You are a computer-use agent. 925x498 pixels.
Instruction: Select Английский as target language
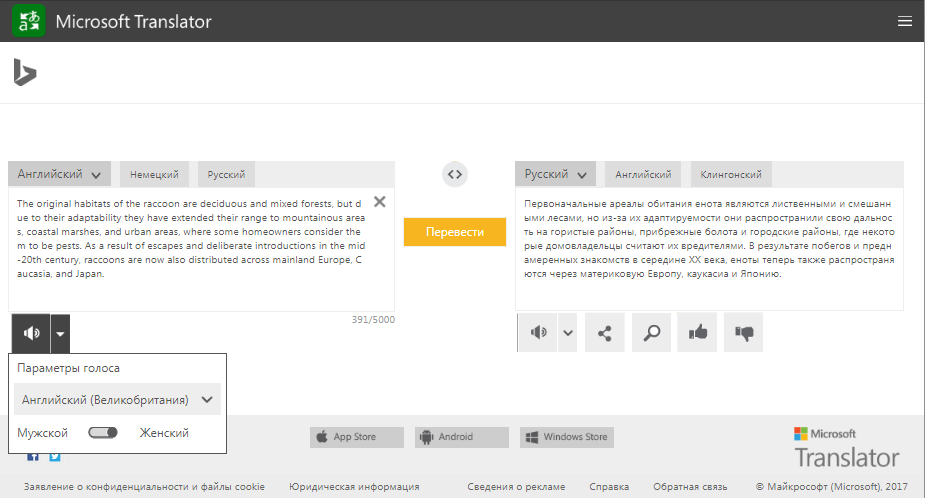tap(643, 175)
